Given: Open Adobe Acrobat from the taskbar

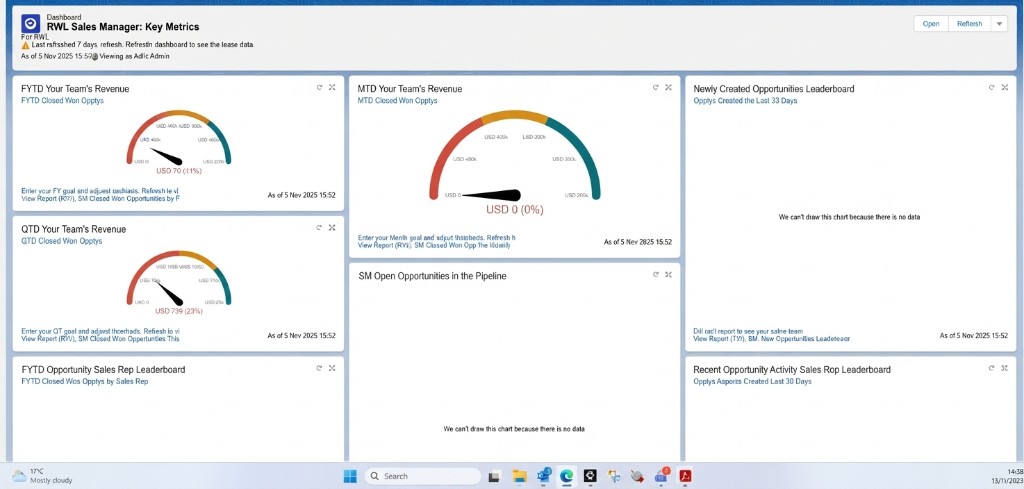Looking at the screenshot, I should pyautogui.click(x=685, y=476).
